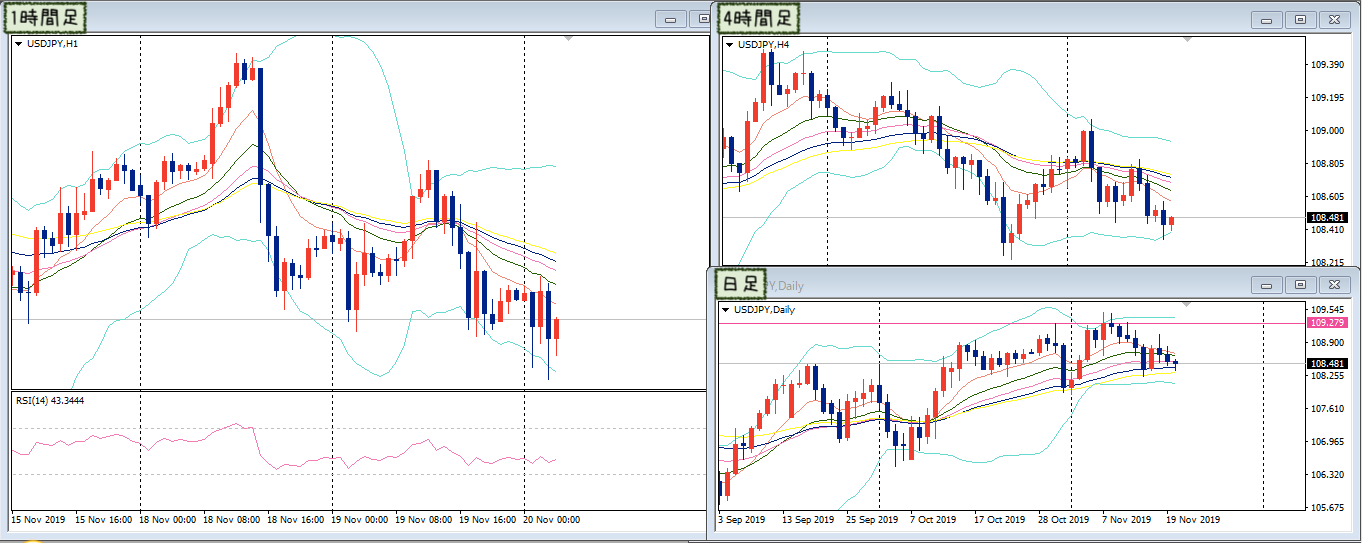Minimize the H4 chart window
This screenshot has height=543, width=1362.
tap(1269, 19)
